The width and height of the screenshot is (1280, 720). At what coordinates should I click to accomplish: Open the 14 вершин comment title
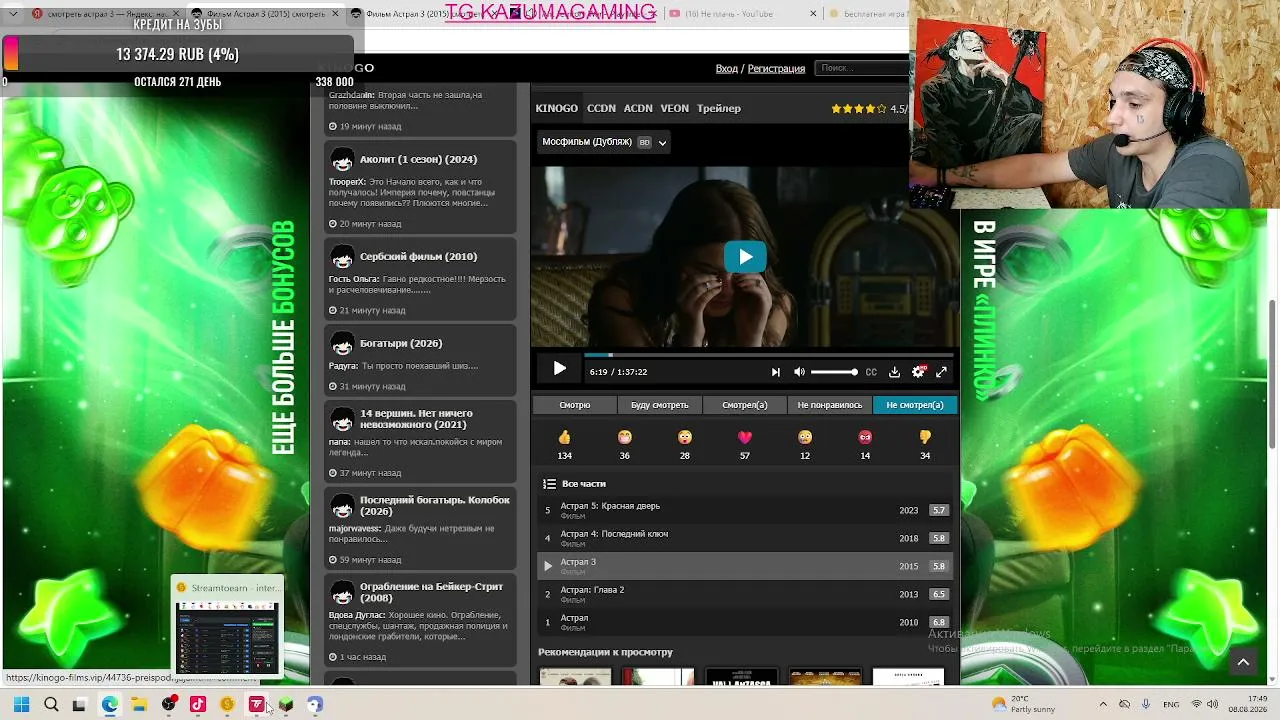(416, 419)
